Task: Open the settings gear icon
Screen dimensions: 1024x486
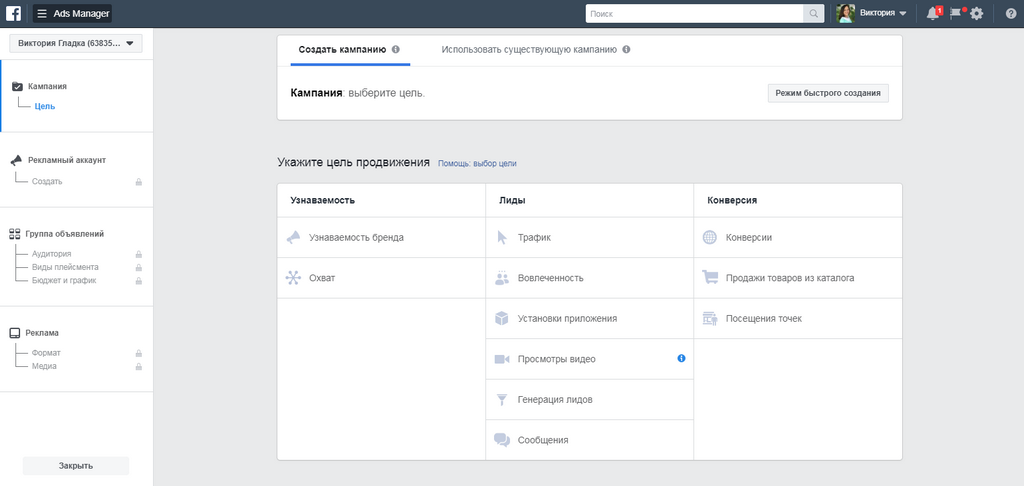Action: 976,13
